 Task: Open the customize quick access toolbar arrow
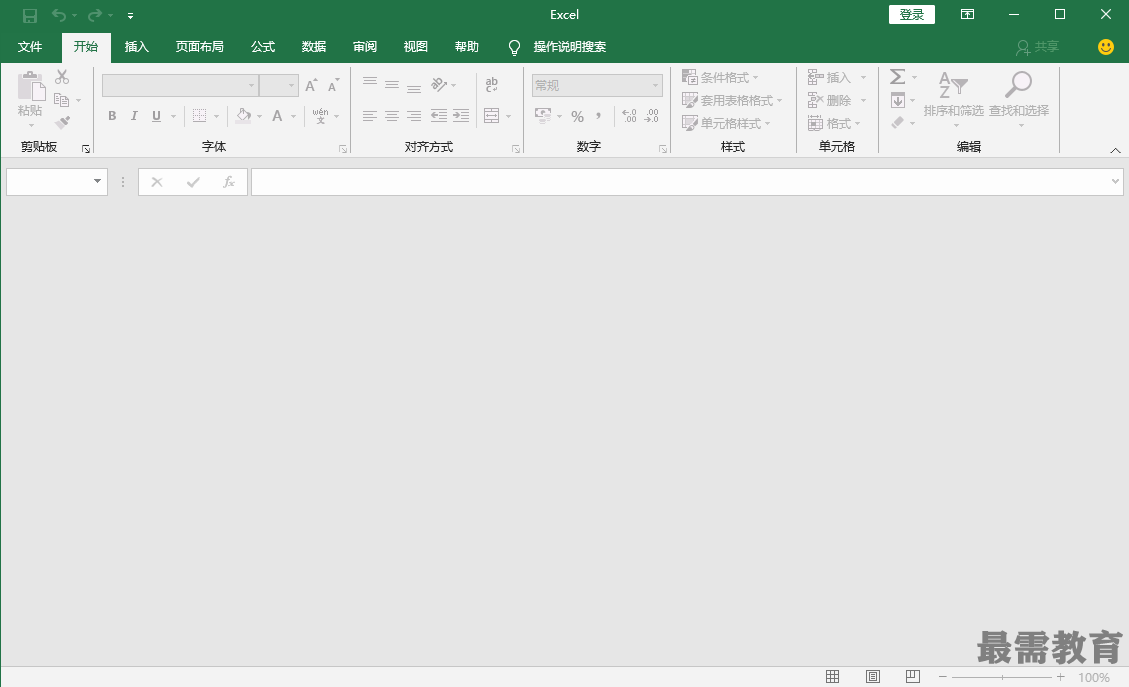(x=130, y=15)
